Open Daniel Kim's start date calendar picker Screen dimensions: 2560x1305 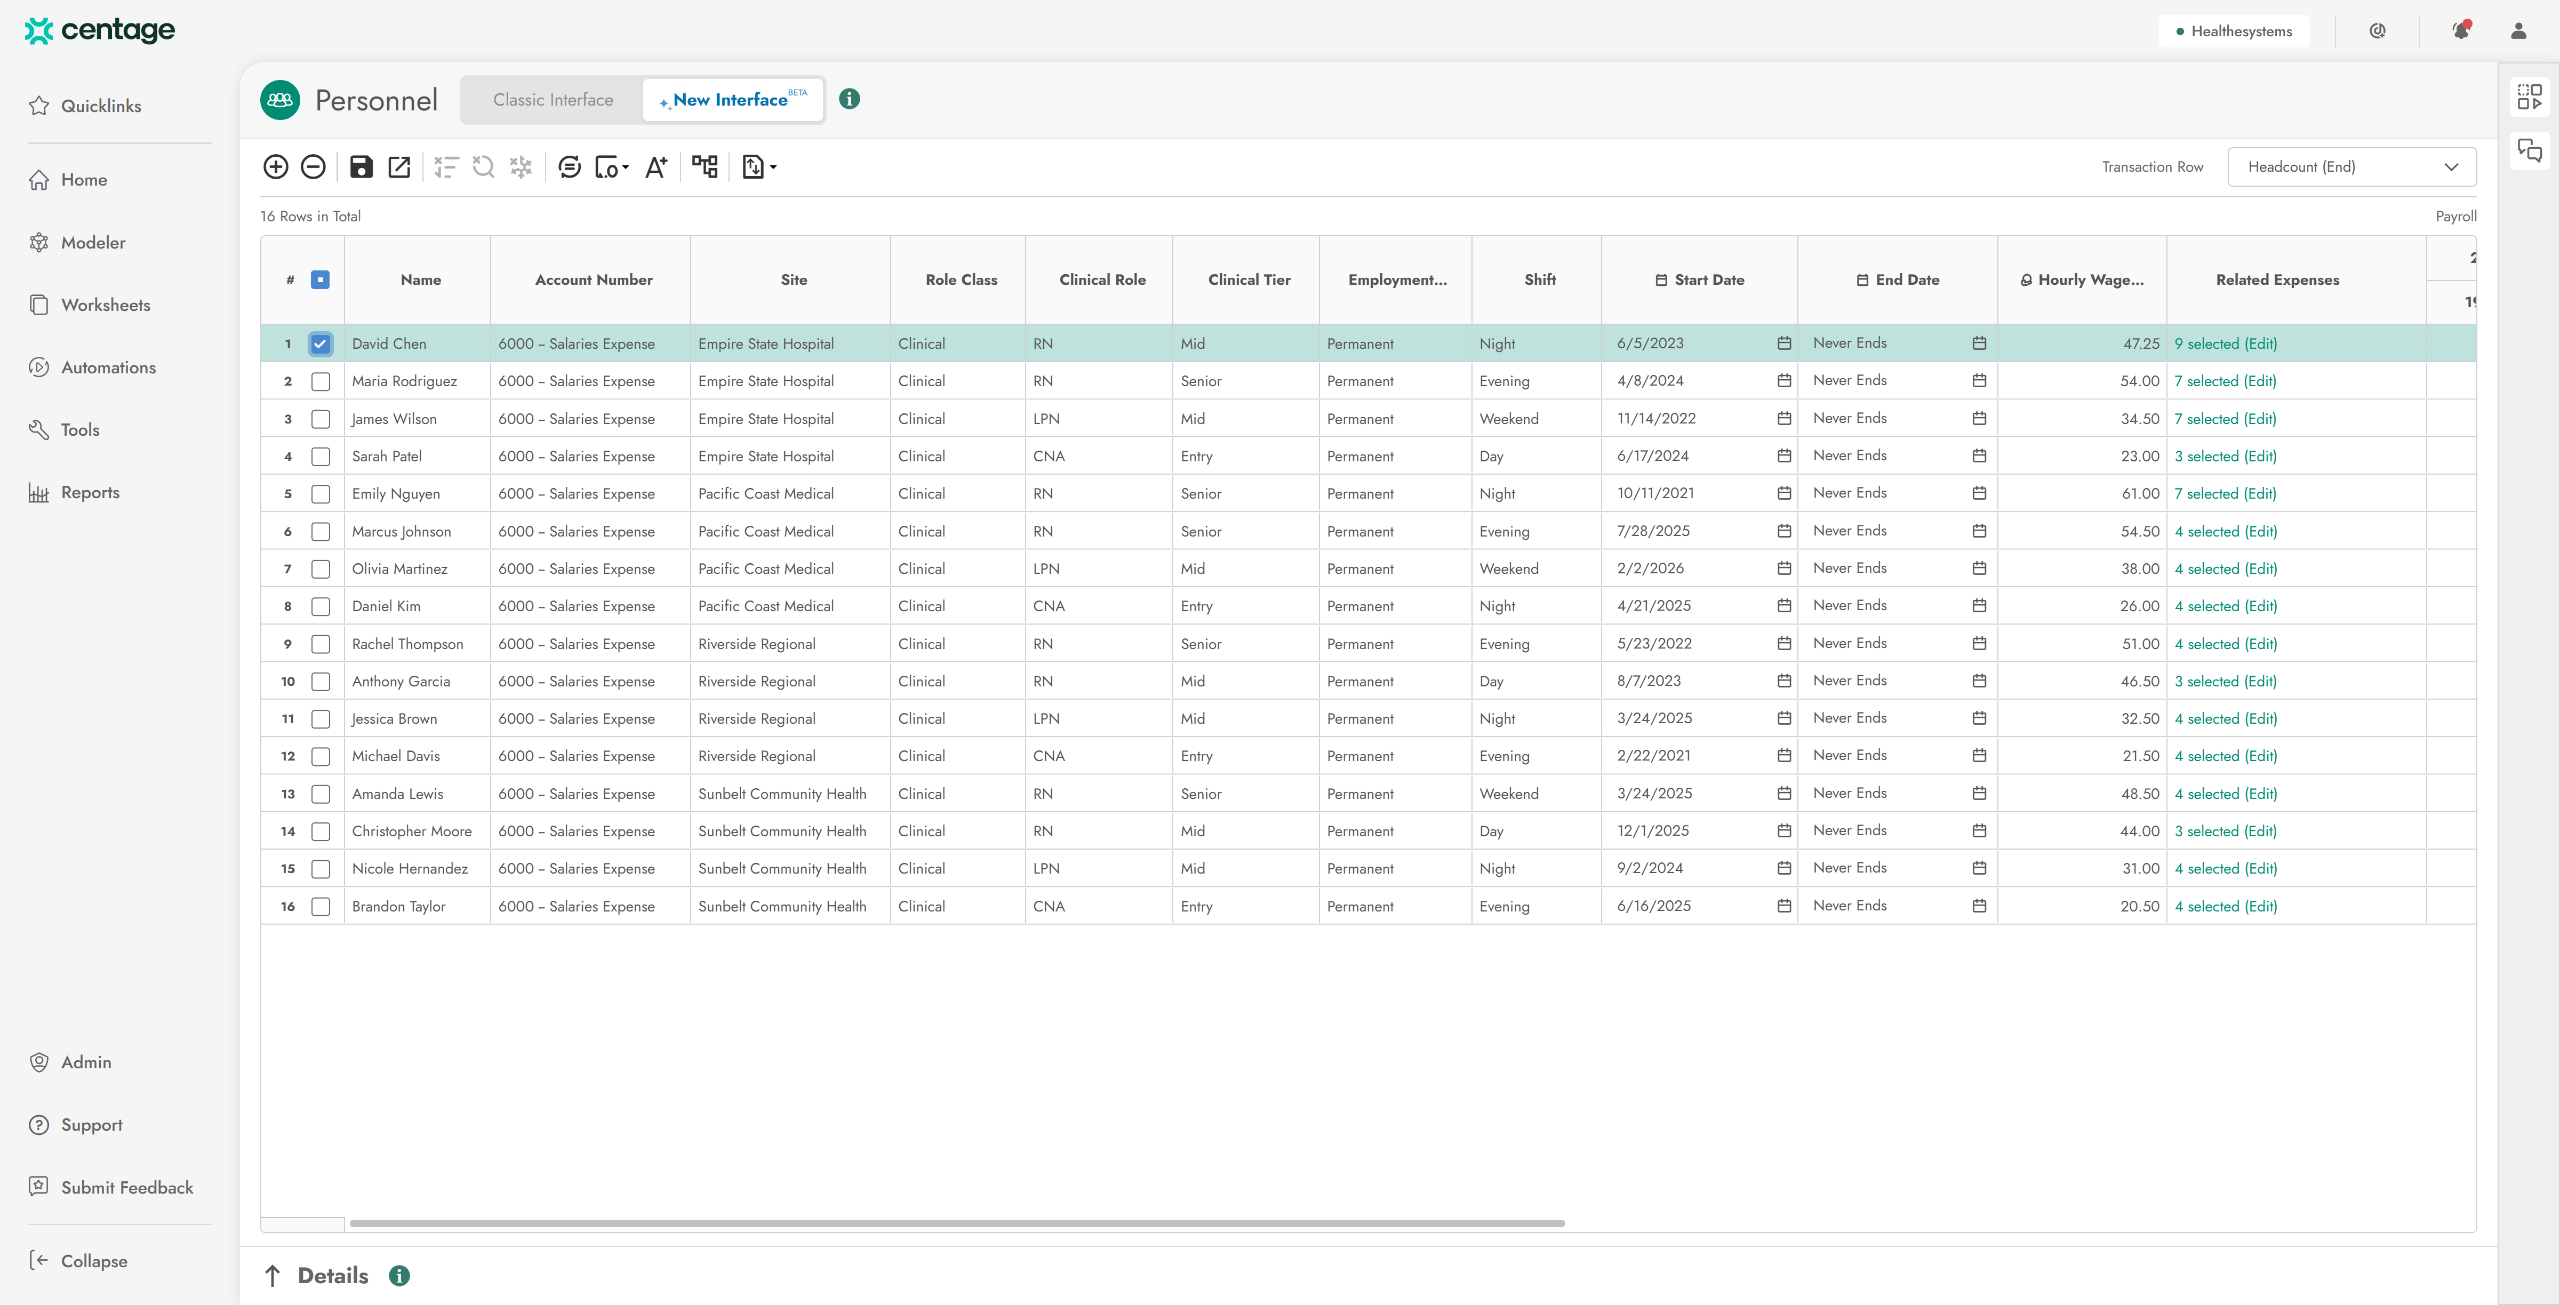1784,605
